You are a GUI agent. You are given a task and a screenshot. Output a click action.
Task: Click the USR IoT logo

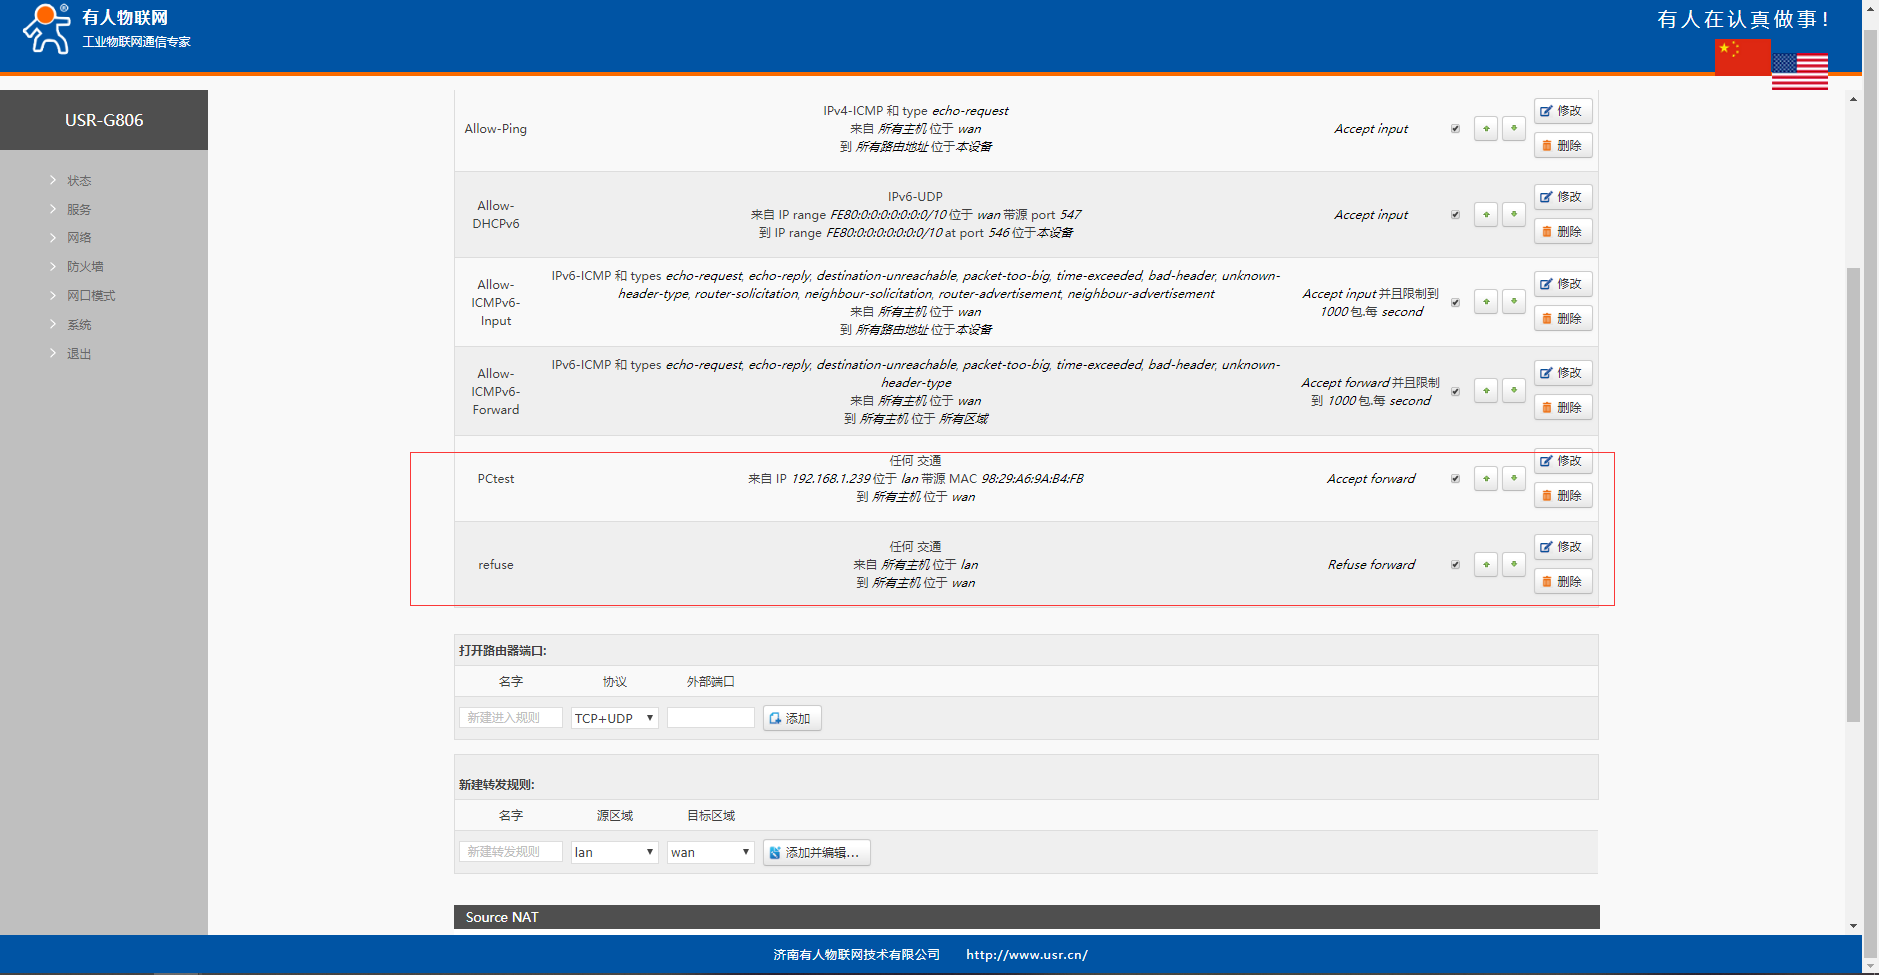(x=106, y=29)
